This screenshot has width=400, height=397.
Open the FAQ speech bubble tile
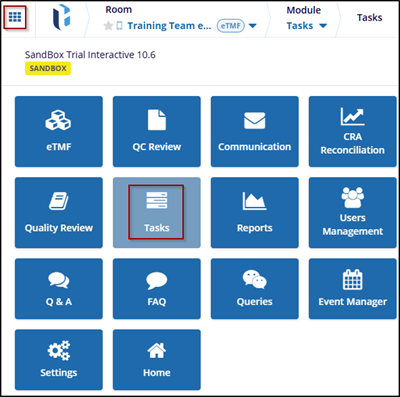click(157, 289)
